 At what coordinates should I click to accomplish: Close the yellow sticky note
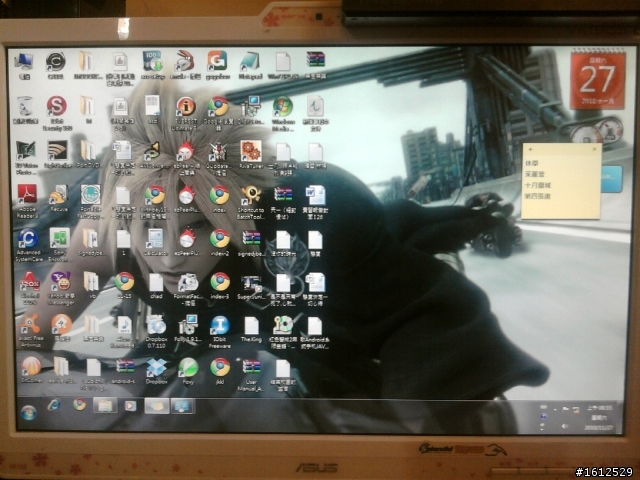coord(594,149)
